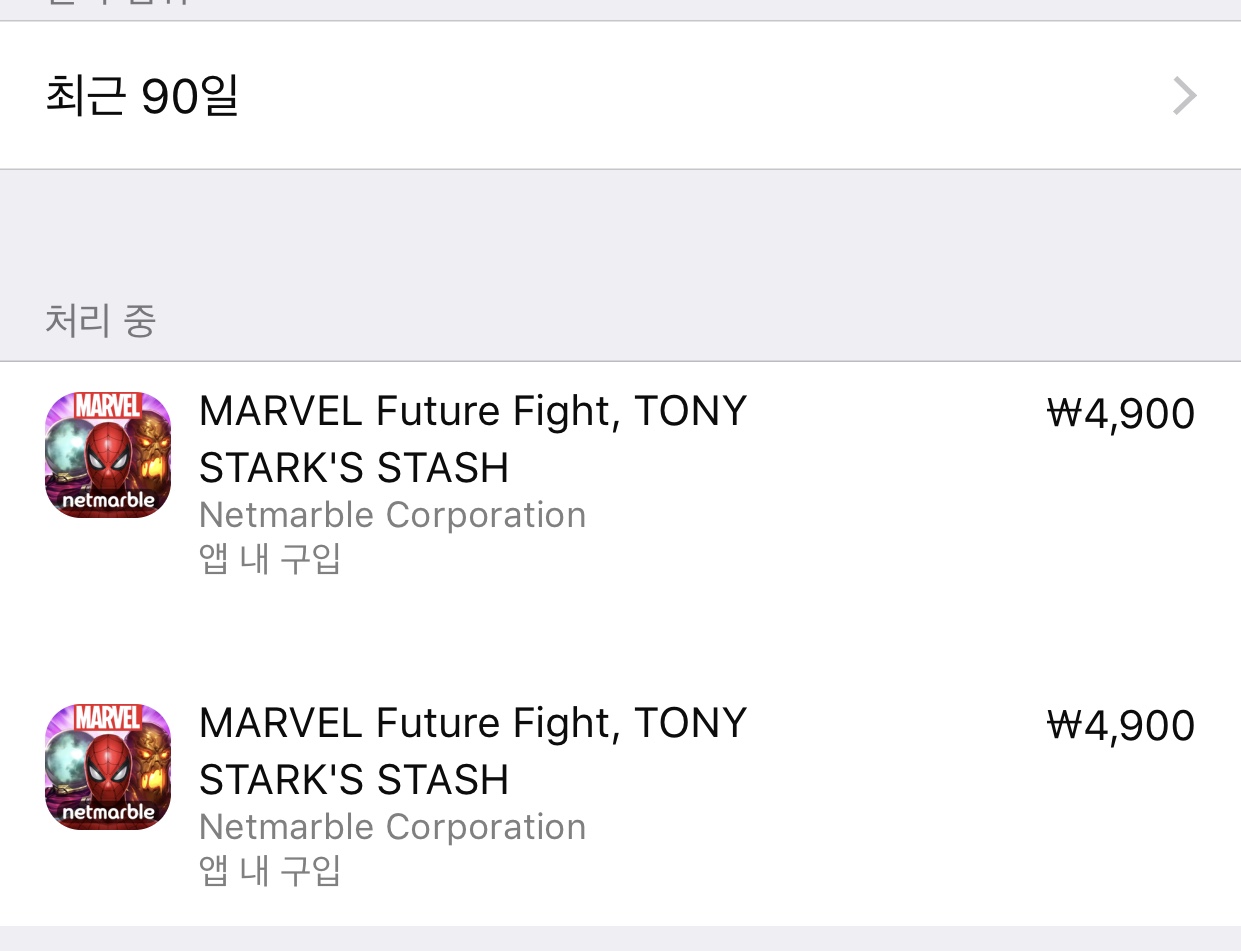The height and width of the screenshot is (951, 1241).
Task: Click the MARVEL logo on the second app icon
Action: tap(108, 719)
